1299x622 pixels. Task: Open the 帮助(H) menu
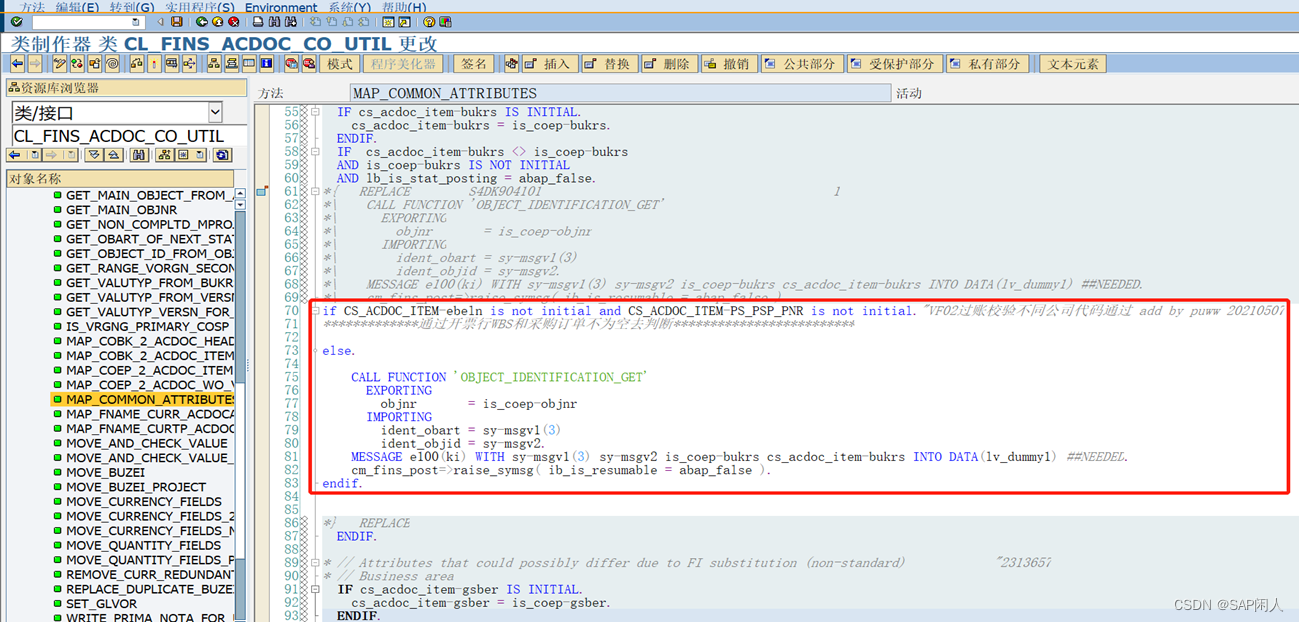point(404,6)
